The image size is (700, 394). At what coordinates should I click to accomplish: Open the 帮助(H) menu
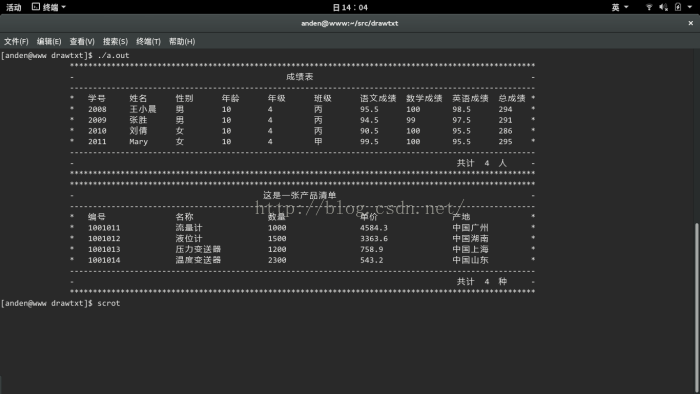coord(182,41)
